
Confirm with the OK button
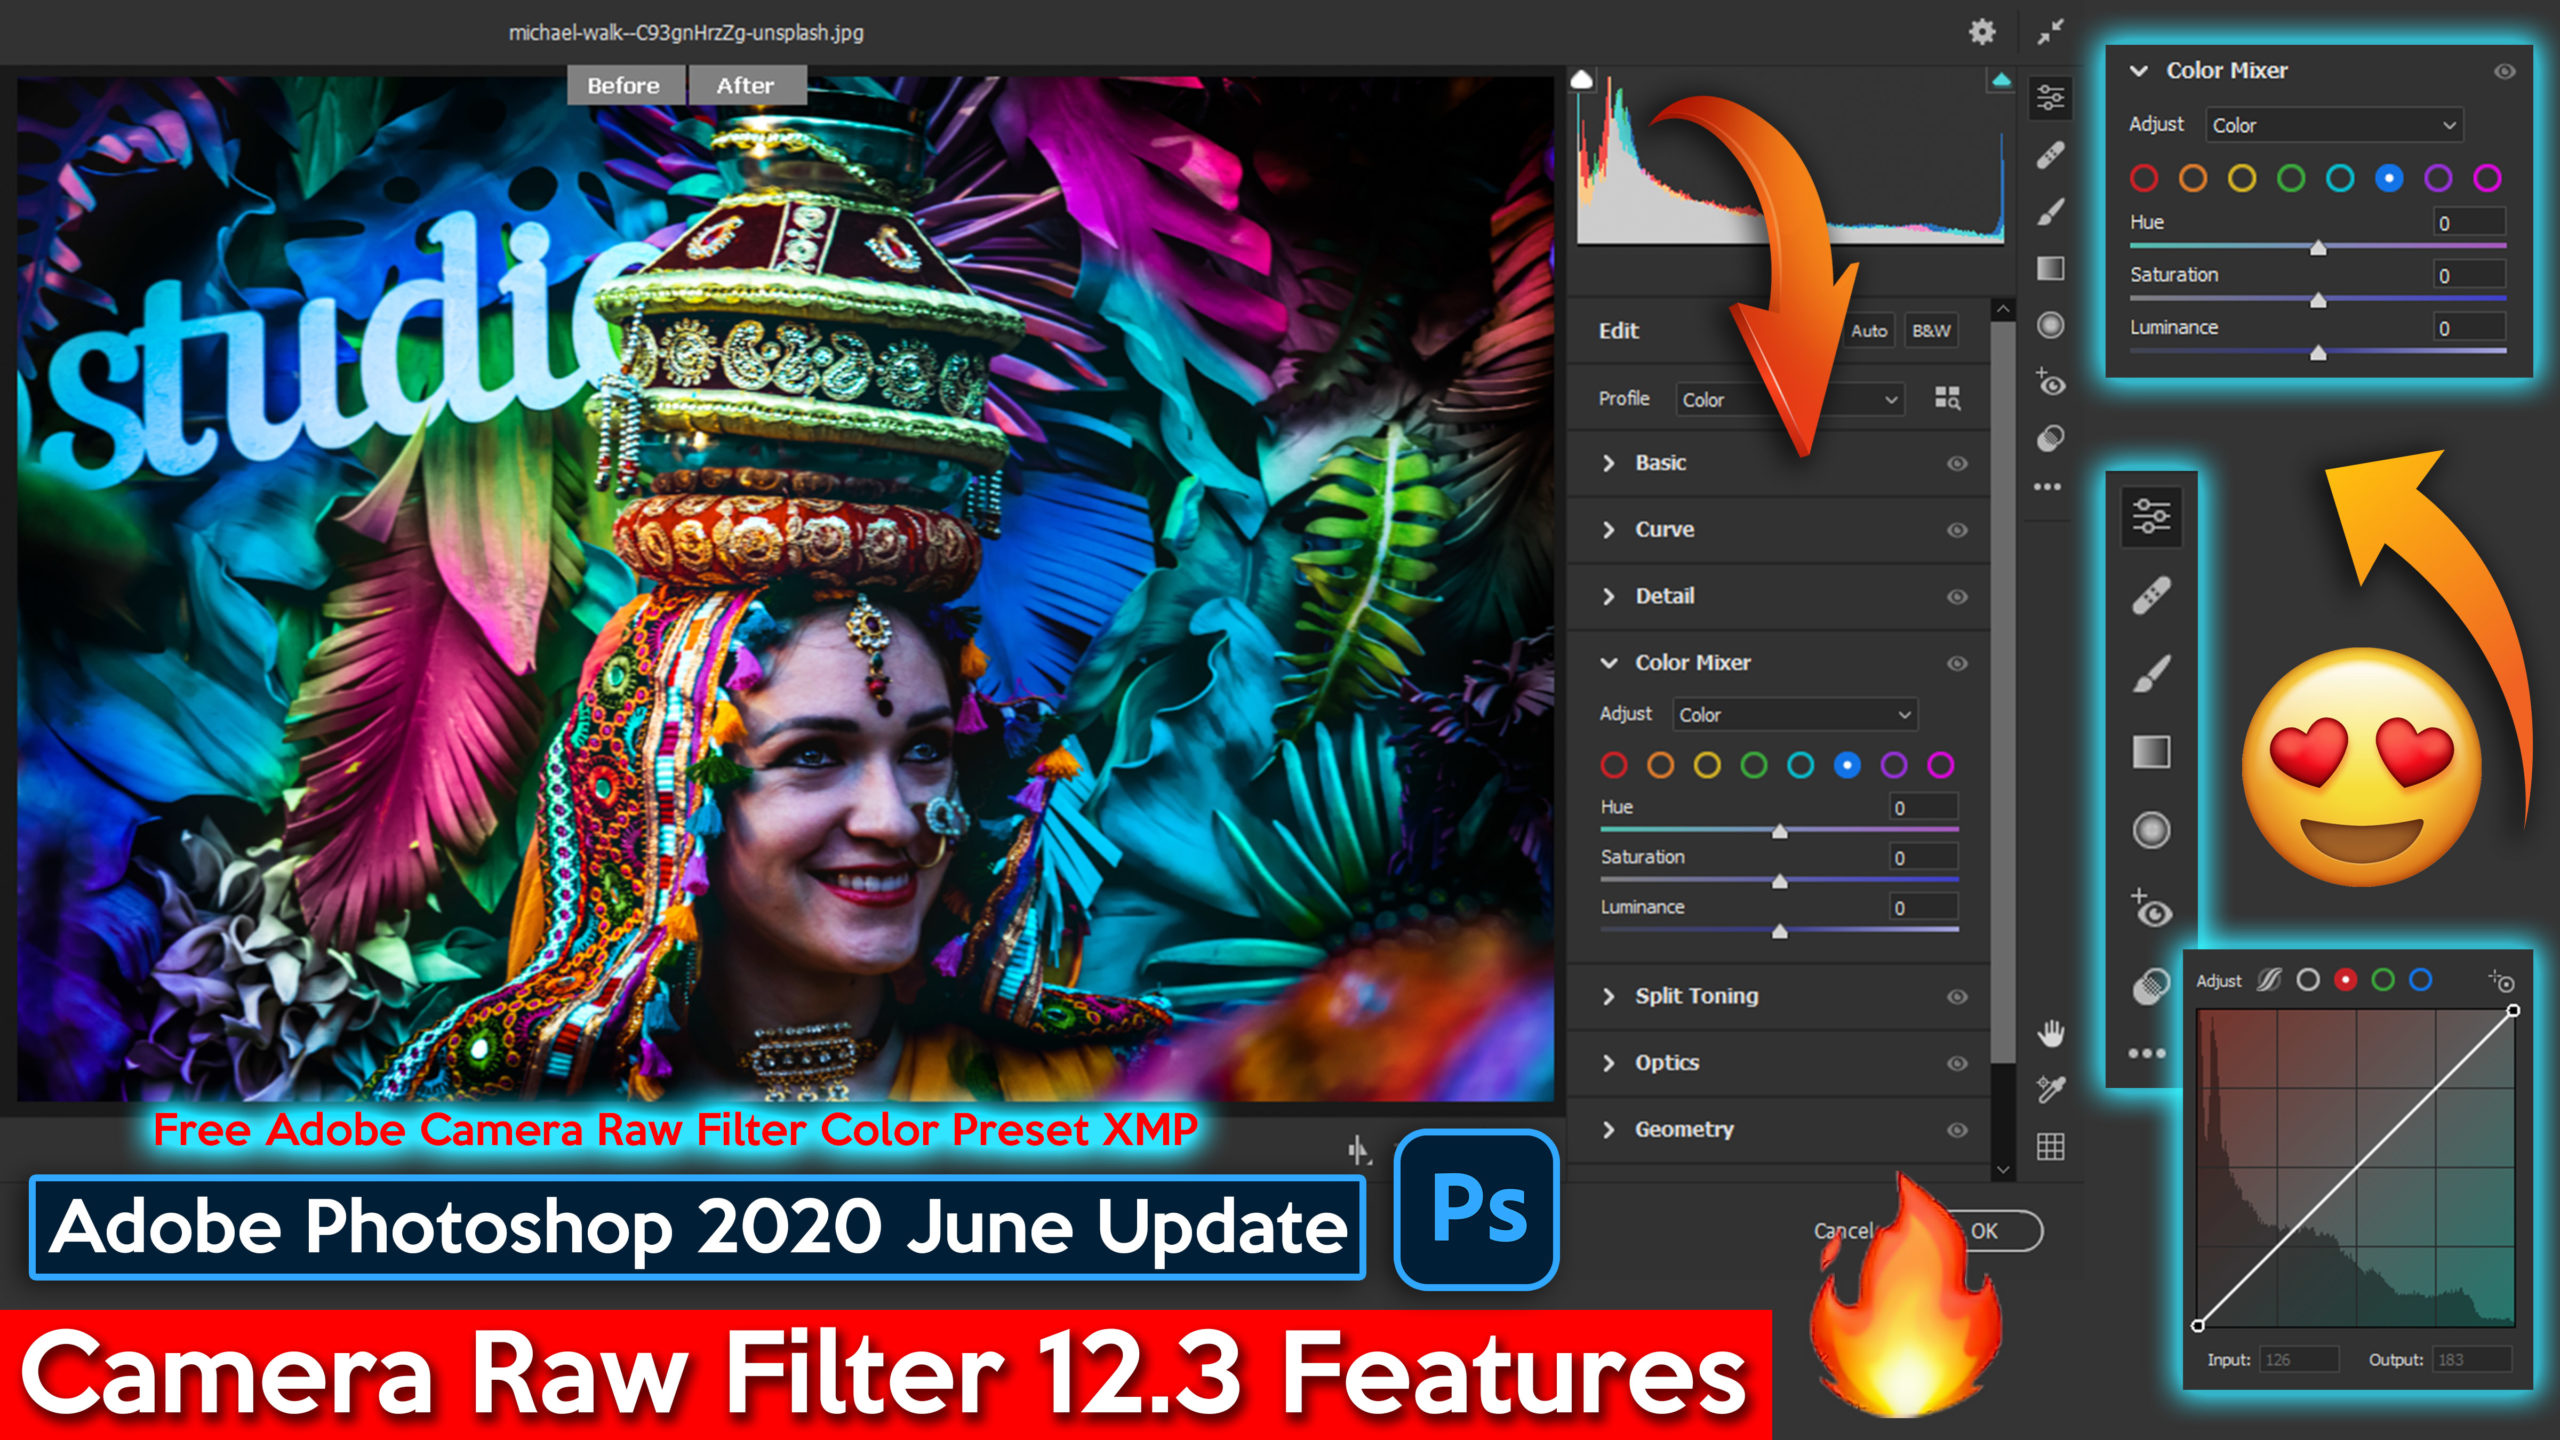coord(1985,1231)
